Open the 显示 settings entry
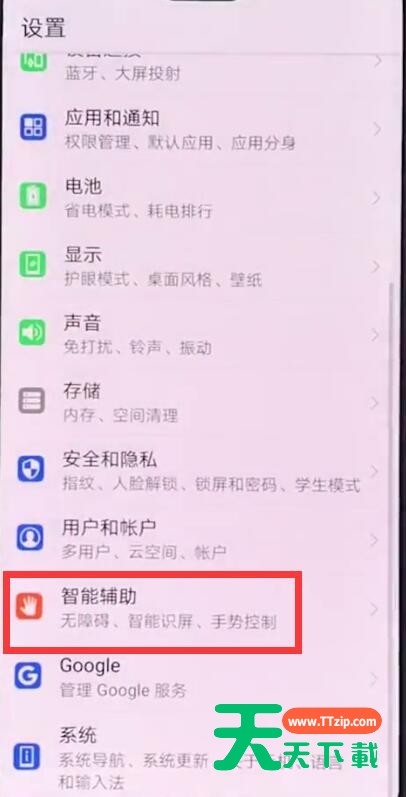 point(203,266)
